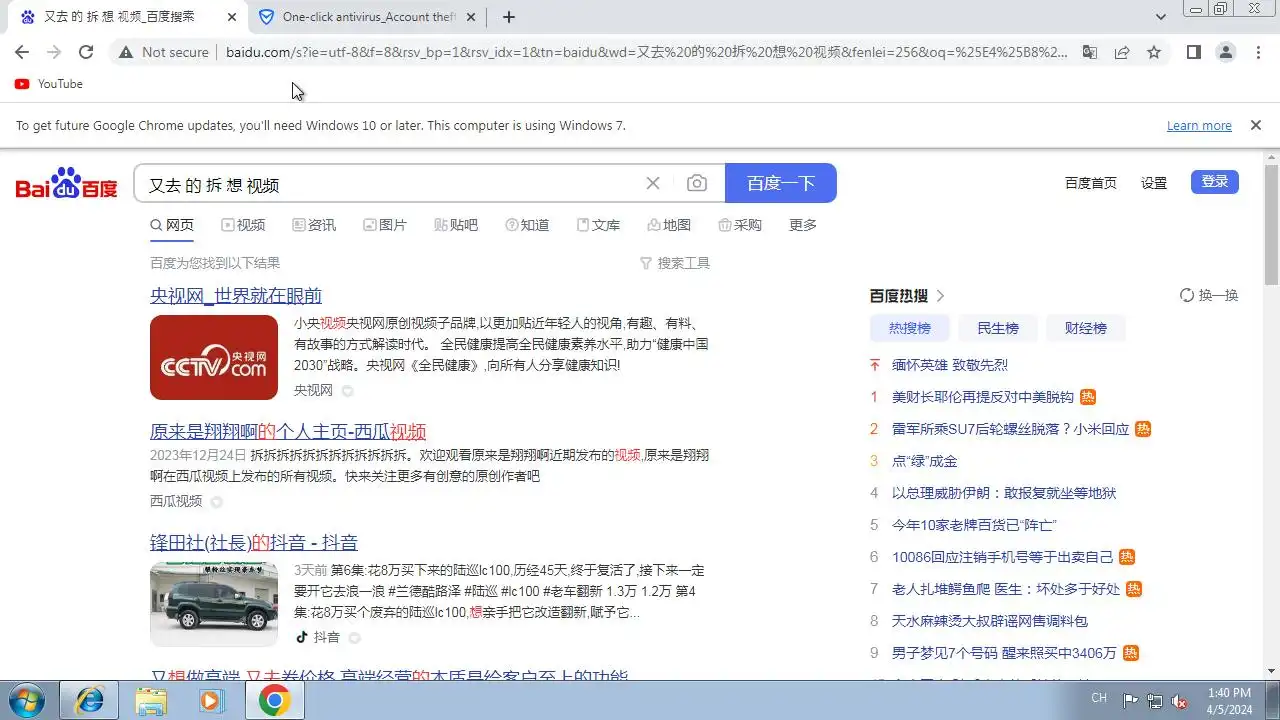Viewport: 1280px width, 720px height.
Task: Open the 百度首页 link
Action: pos(1091,182)
